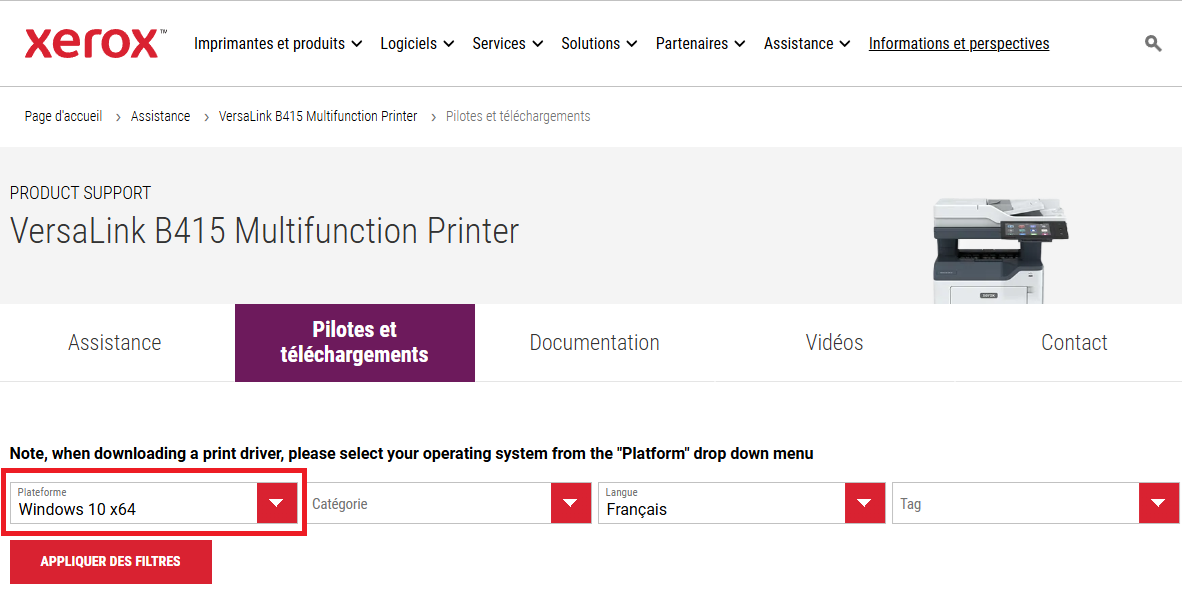The image size is (1182, 595).
Task: Open the Contact tab
Action: [x=1073, y=343]
